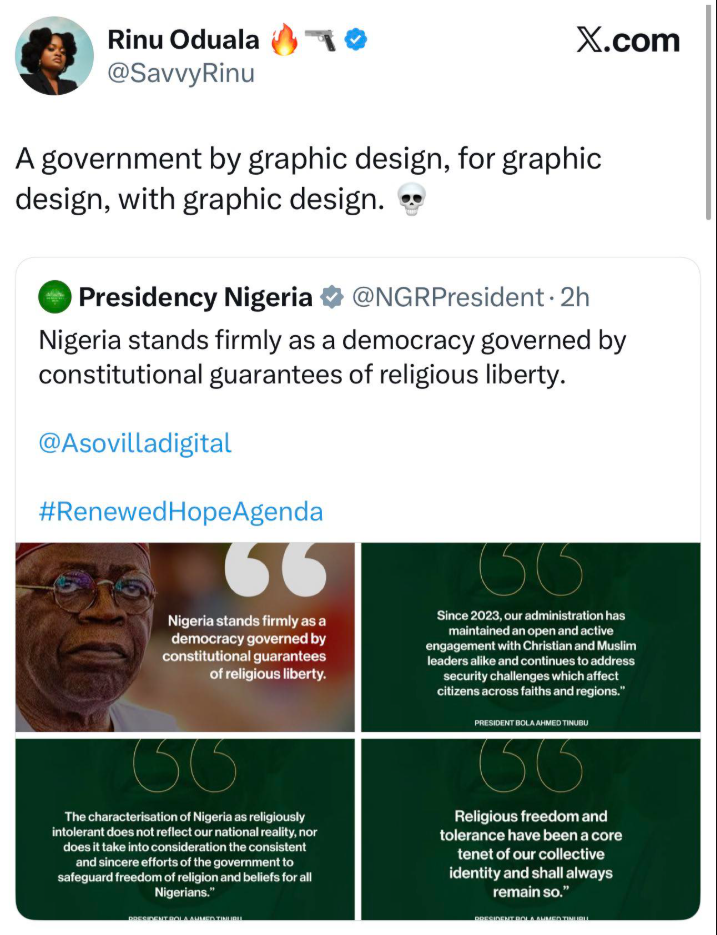Screen dimensions: 717x935
Task: View the "Religious freedom and tolerance" quote image
Action: 530,828
